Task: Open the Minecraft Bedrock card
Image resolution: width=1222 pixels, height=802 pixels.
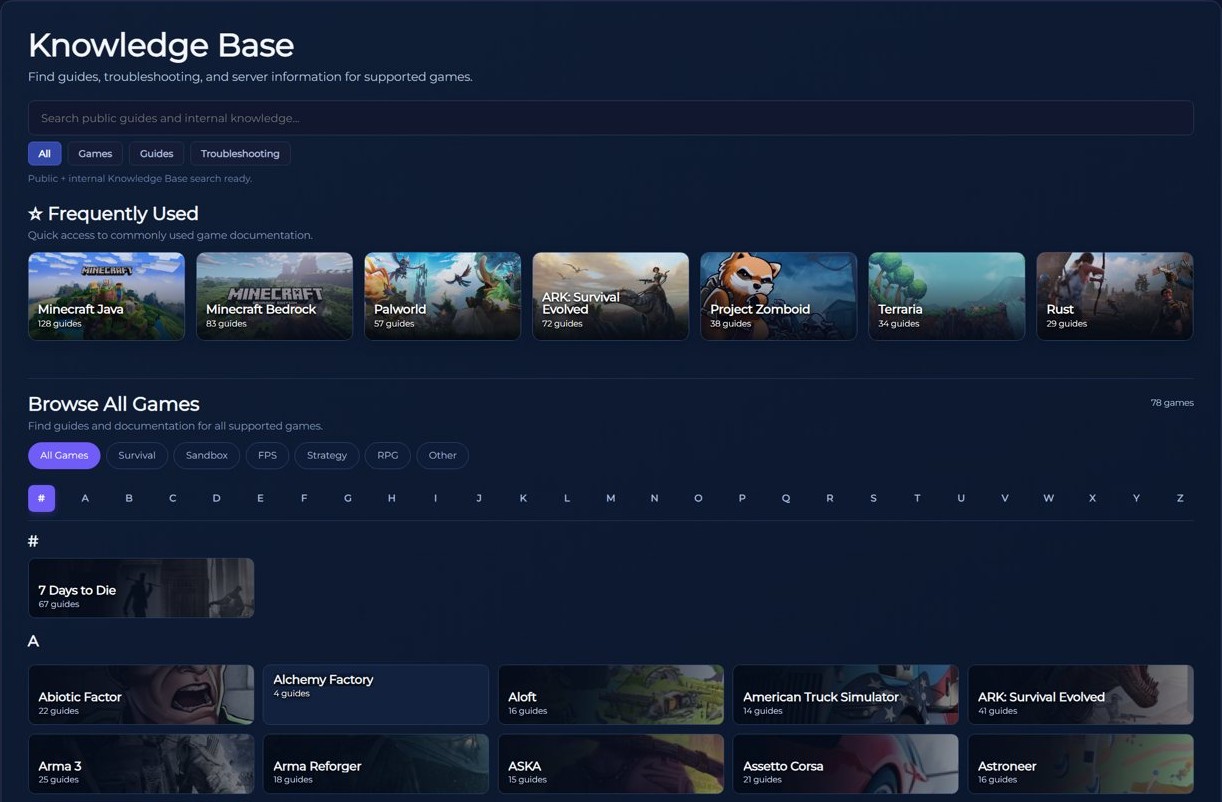Action: 274,296
